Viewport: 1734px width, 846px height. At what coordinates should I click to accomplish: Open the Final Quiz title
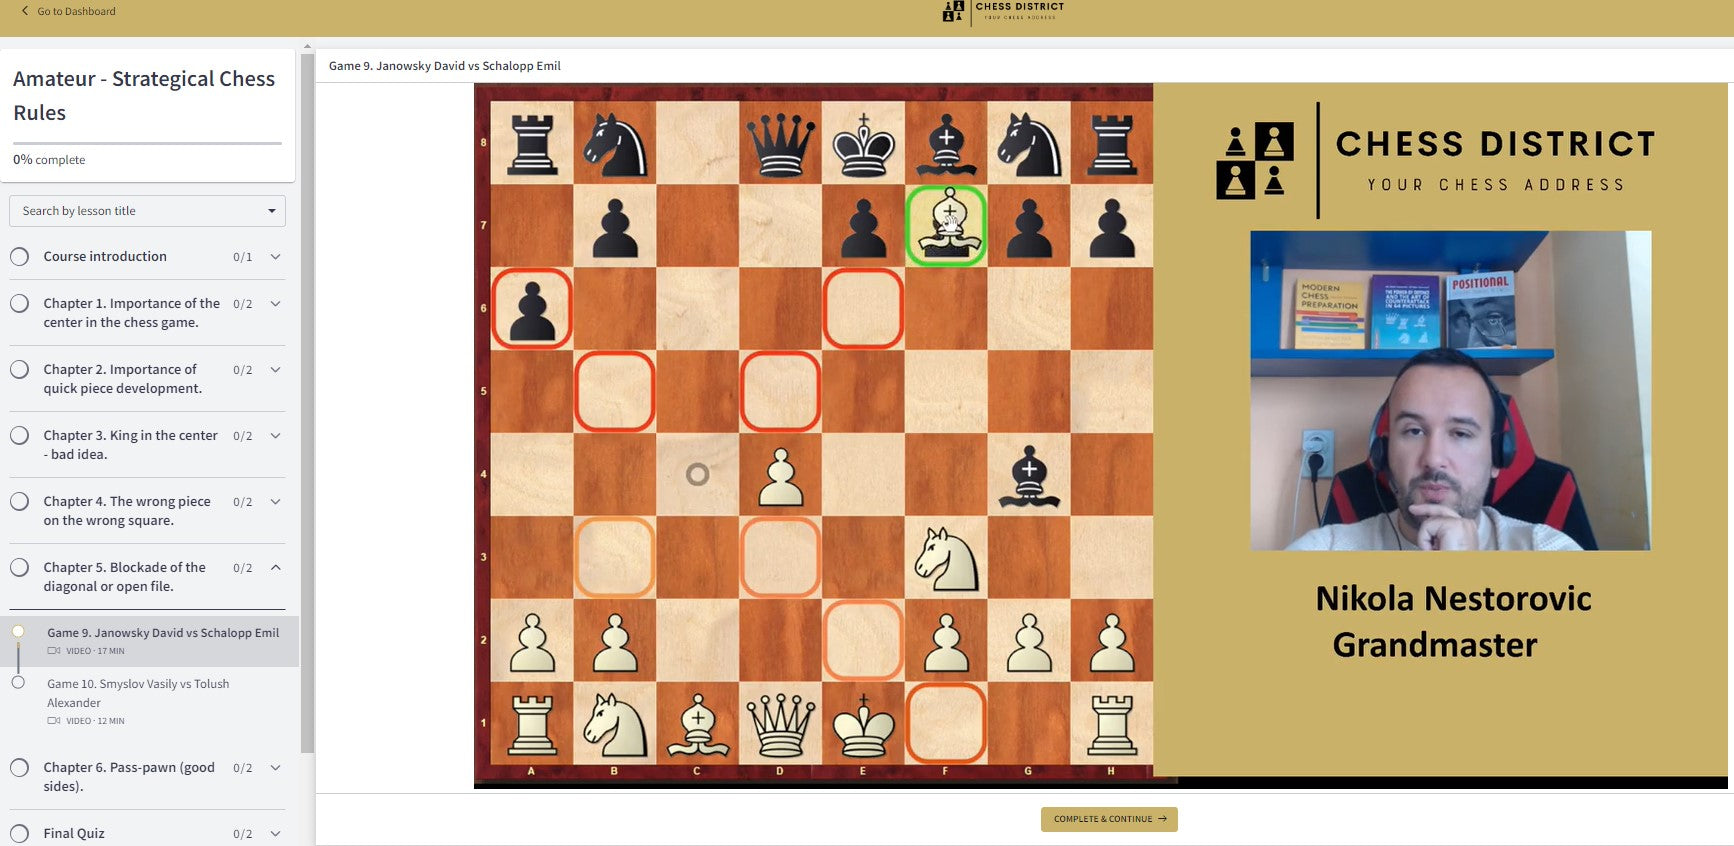74,833
